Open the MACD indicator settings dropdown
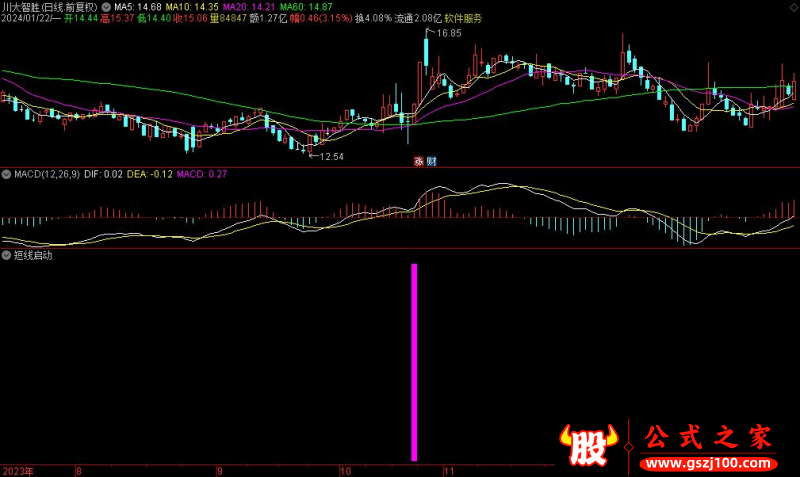Image resolution: width=800 pixels, height=477 pixels. coord(6,174)
